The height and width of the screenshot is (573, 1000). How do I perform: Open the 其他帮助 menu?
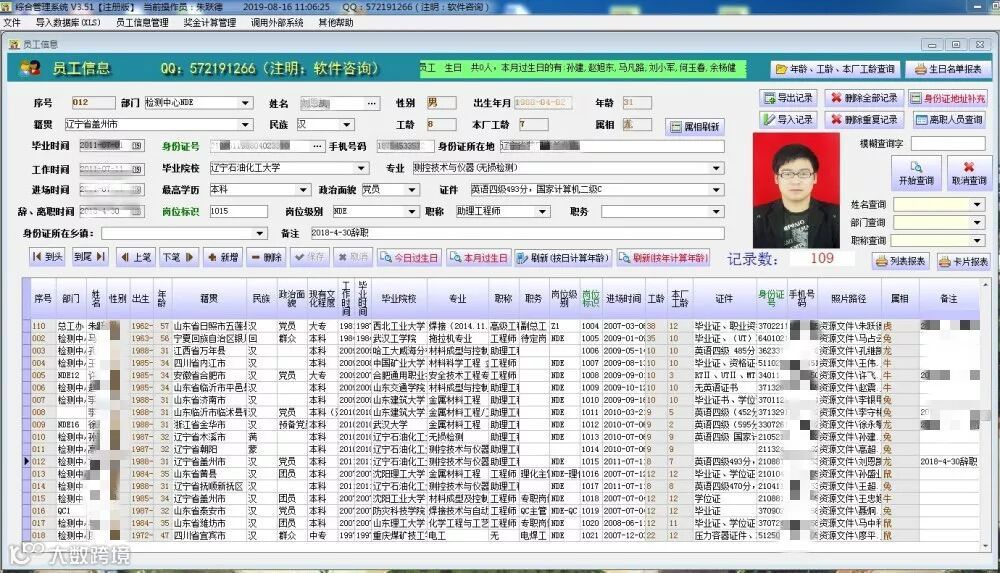pos(335,22)
